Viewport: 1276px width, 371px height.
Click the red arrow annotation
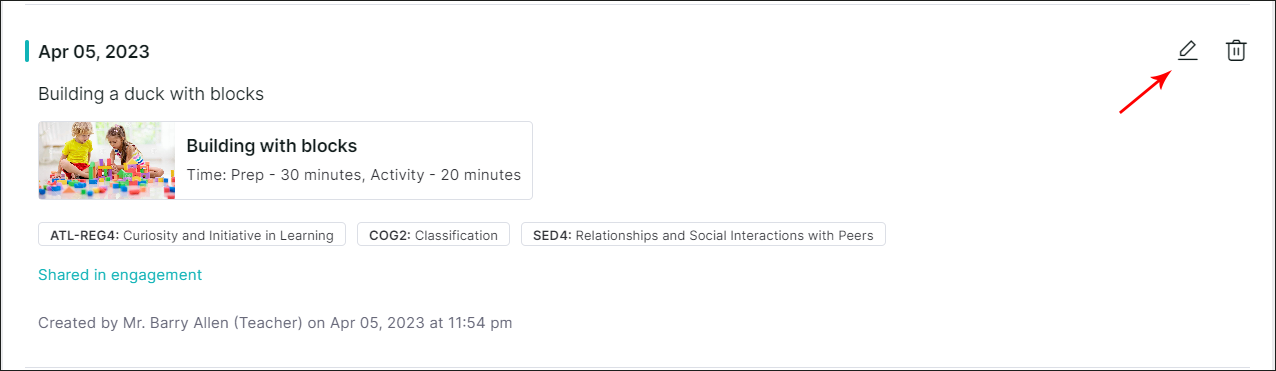click(1145, 92)
